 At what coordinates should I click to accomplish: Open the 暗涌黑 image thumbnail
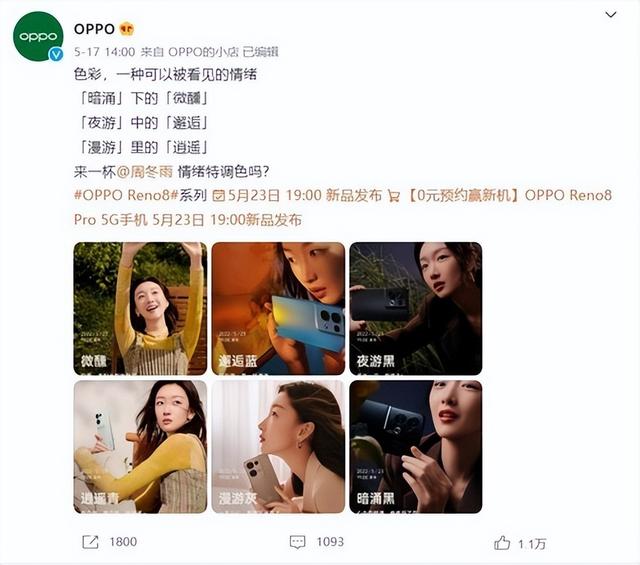click(416, 447)
